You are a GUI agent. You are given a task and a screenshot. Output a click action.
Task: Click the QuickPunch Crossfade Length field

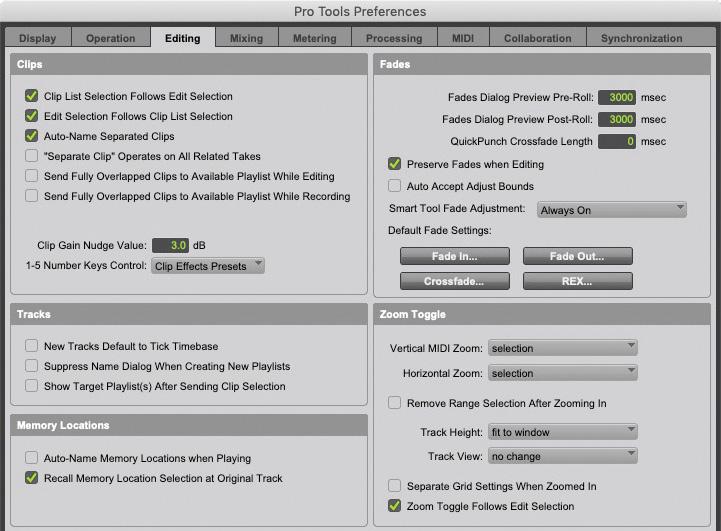[617, 142]
